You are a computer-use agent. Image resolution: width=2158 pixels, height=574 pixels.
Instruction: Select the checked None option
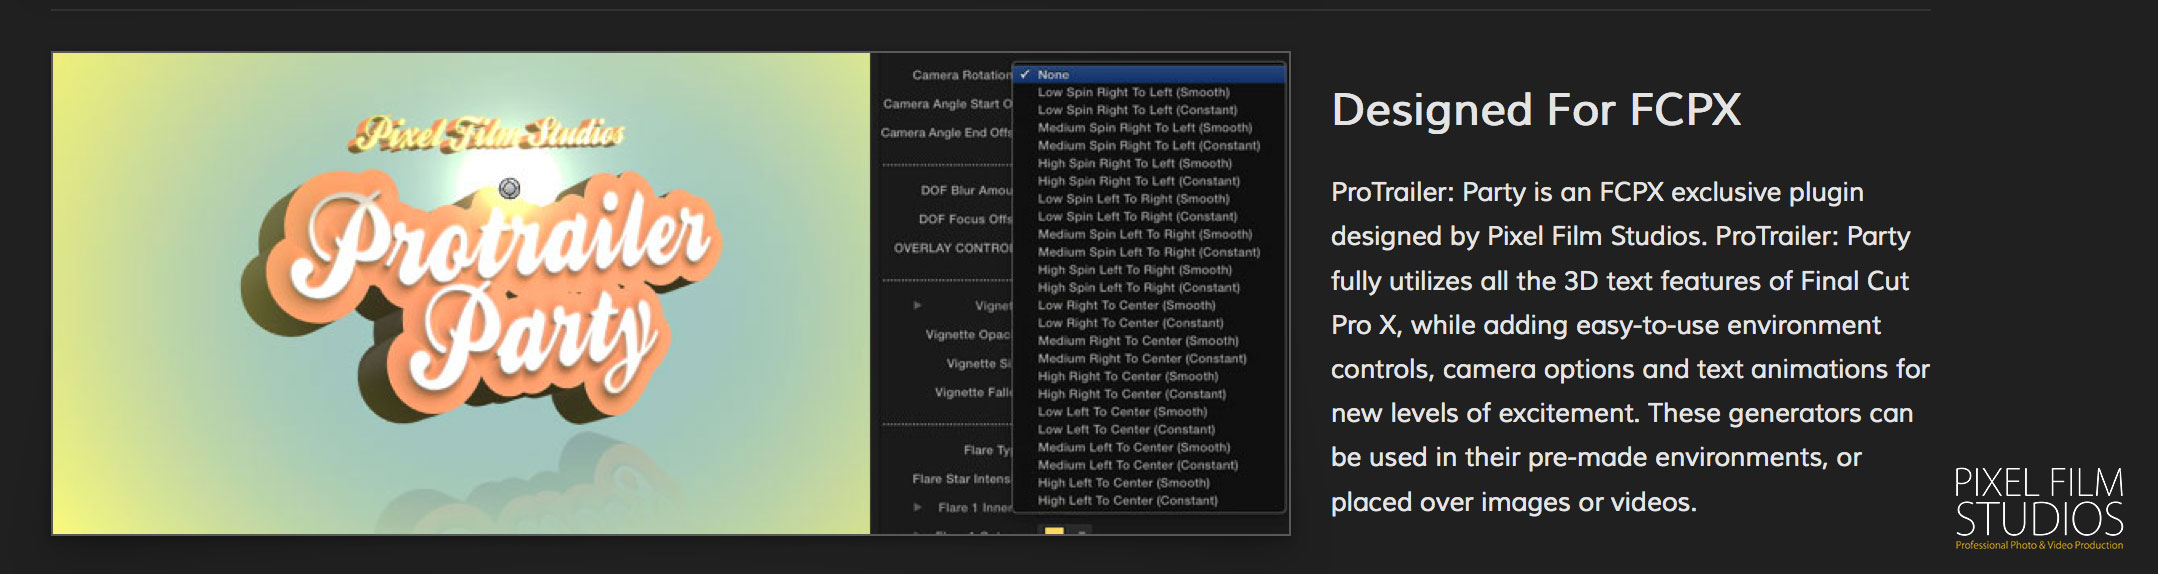[1149, 75]
